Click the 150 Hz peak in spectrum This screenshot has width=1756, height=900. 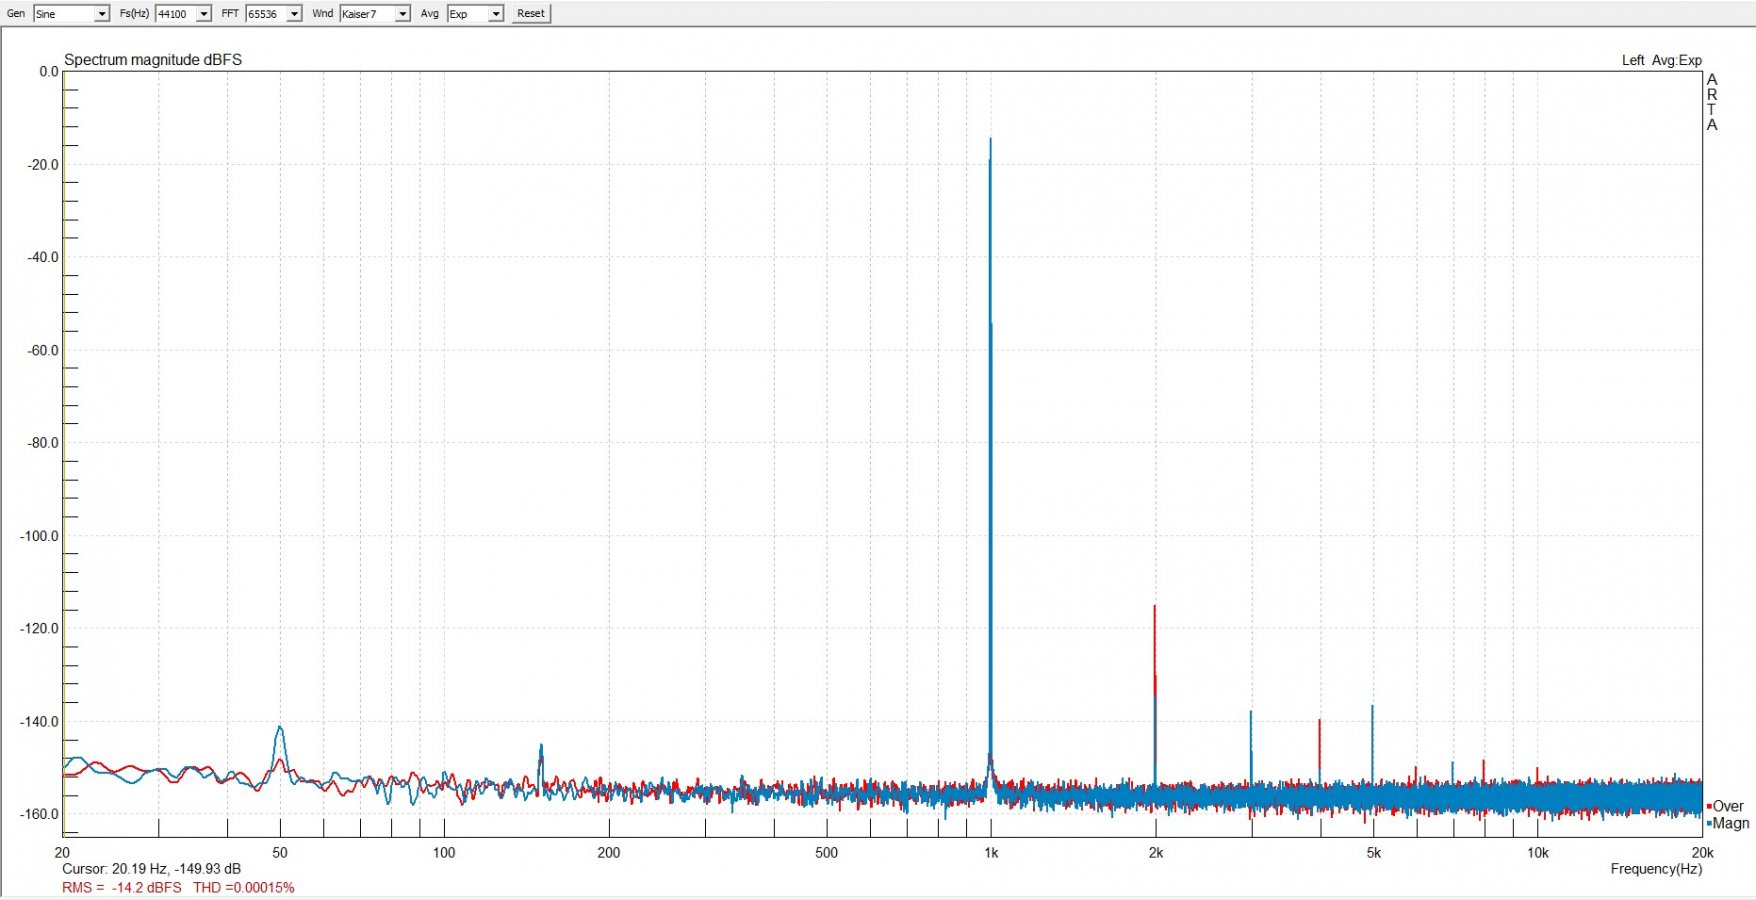(x=541, y=747)
